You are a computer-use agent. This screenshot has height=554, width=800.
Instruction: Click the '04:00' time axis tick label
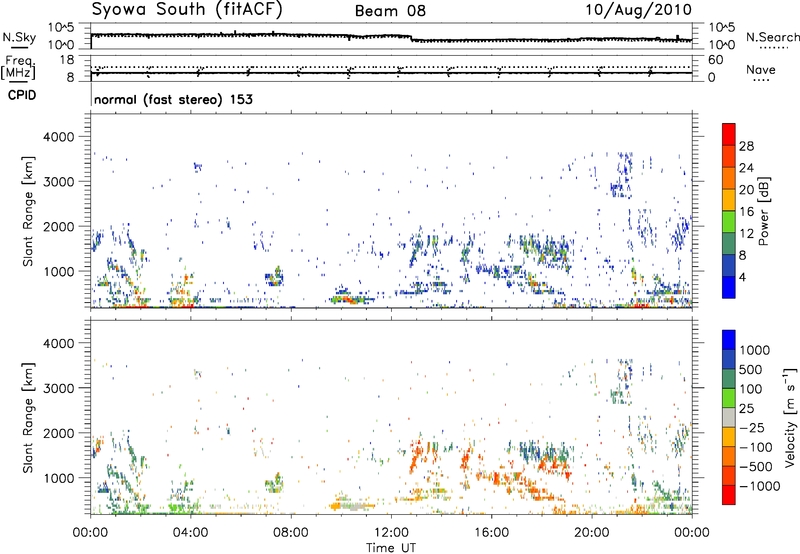click(x=190, y=533)
